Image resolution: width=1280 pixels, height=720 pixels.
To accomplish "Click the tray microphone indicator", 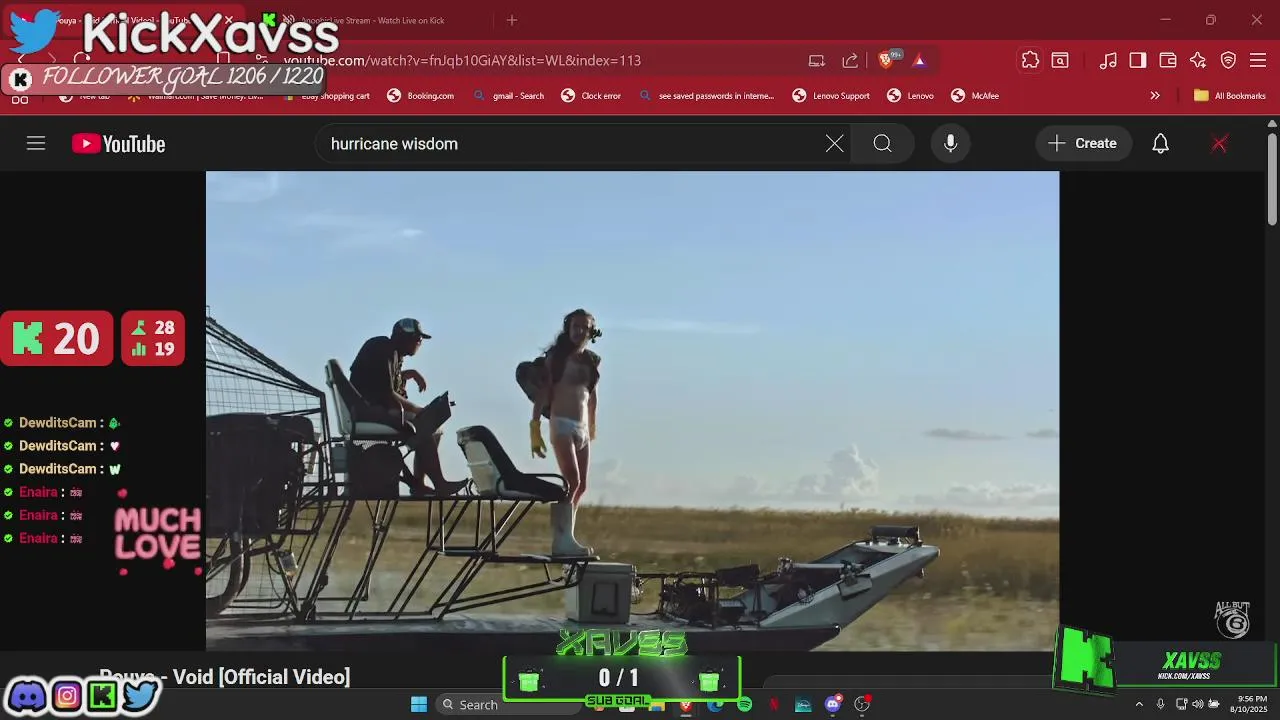I will (1160, 704).
